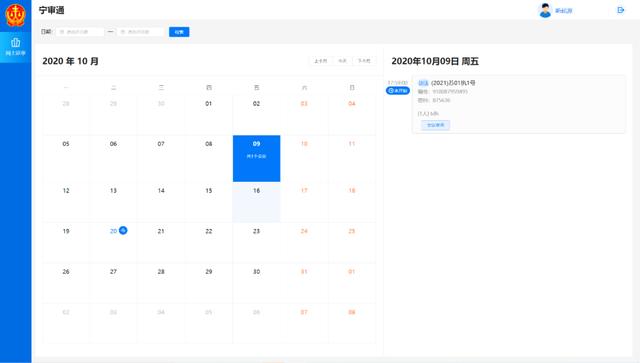Open the end date picker field
The width and height of the screenshot is (640, 363).
pos(140,32)
